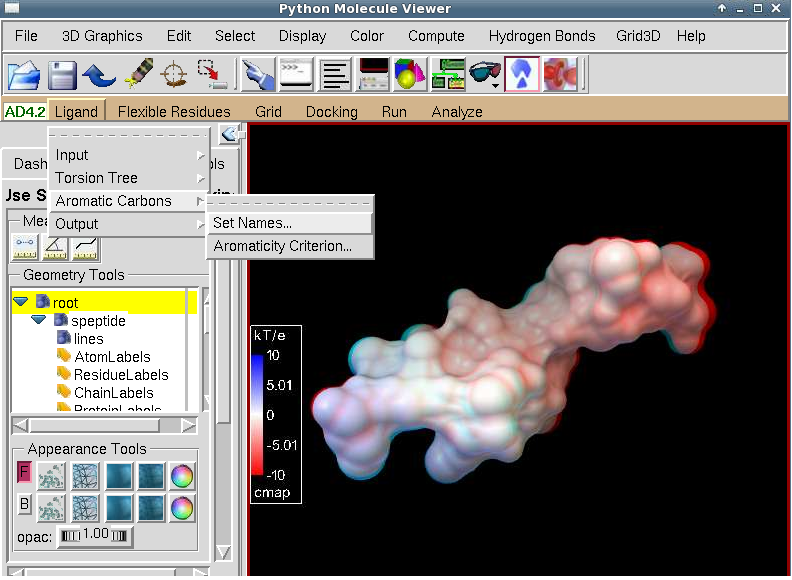This screenshot has width=792, height=580.
Task: Toggle the back face B button
Action: pyautogui.click(x=24, y=505)
